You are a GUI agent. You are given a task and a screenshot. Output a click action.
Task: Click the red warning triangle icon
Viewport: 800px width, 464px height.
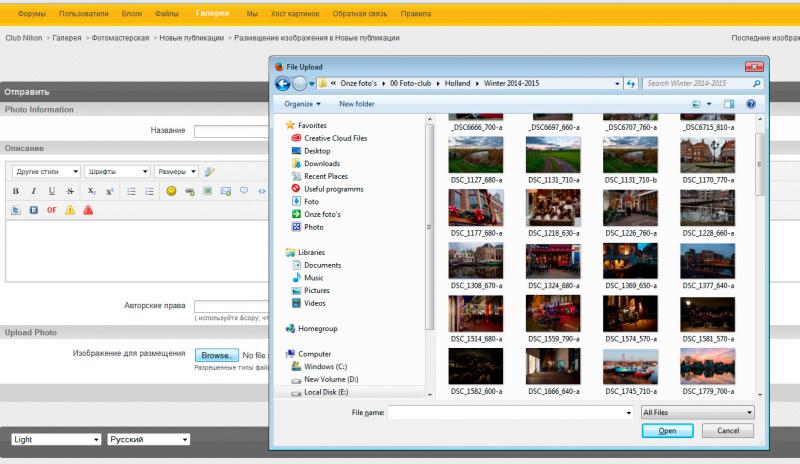point(88,210)
